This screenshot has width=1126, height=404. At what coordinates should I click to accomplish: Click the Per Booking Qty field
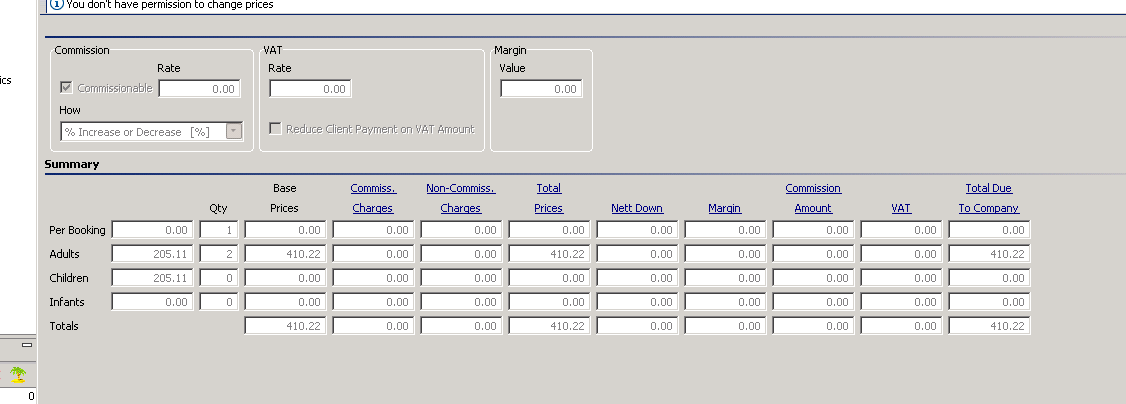click(x=218, y=230)
